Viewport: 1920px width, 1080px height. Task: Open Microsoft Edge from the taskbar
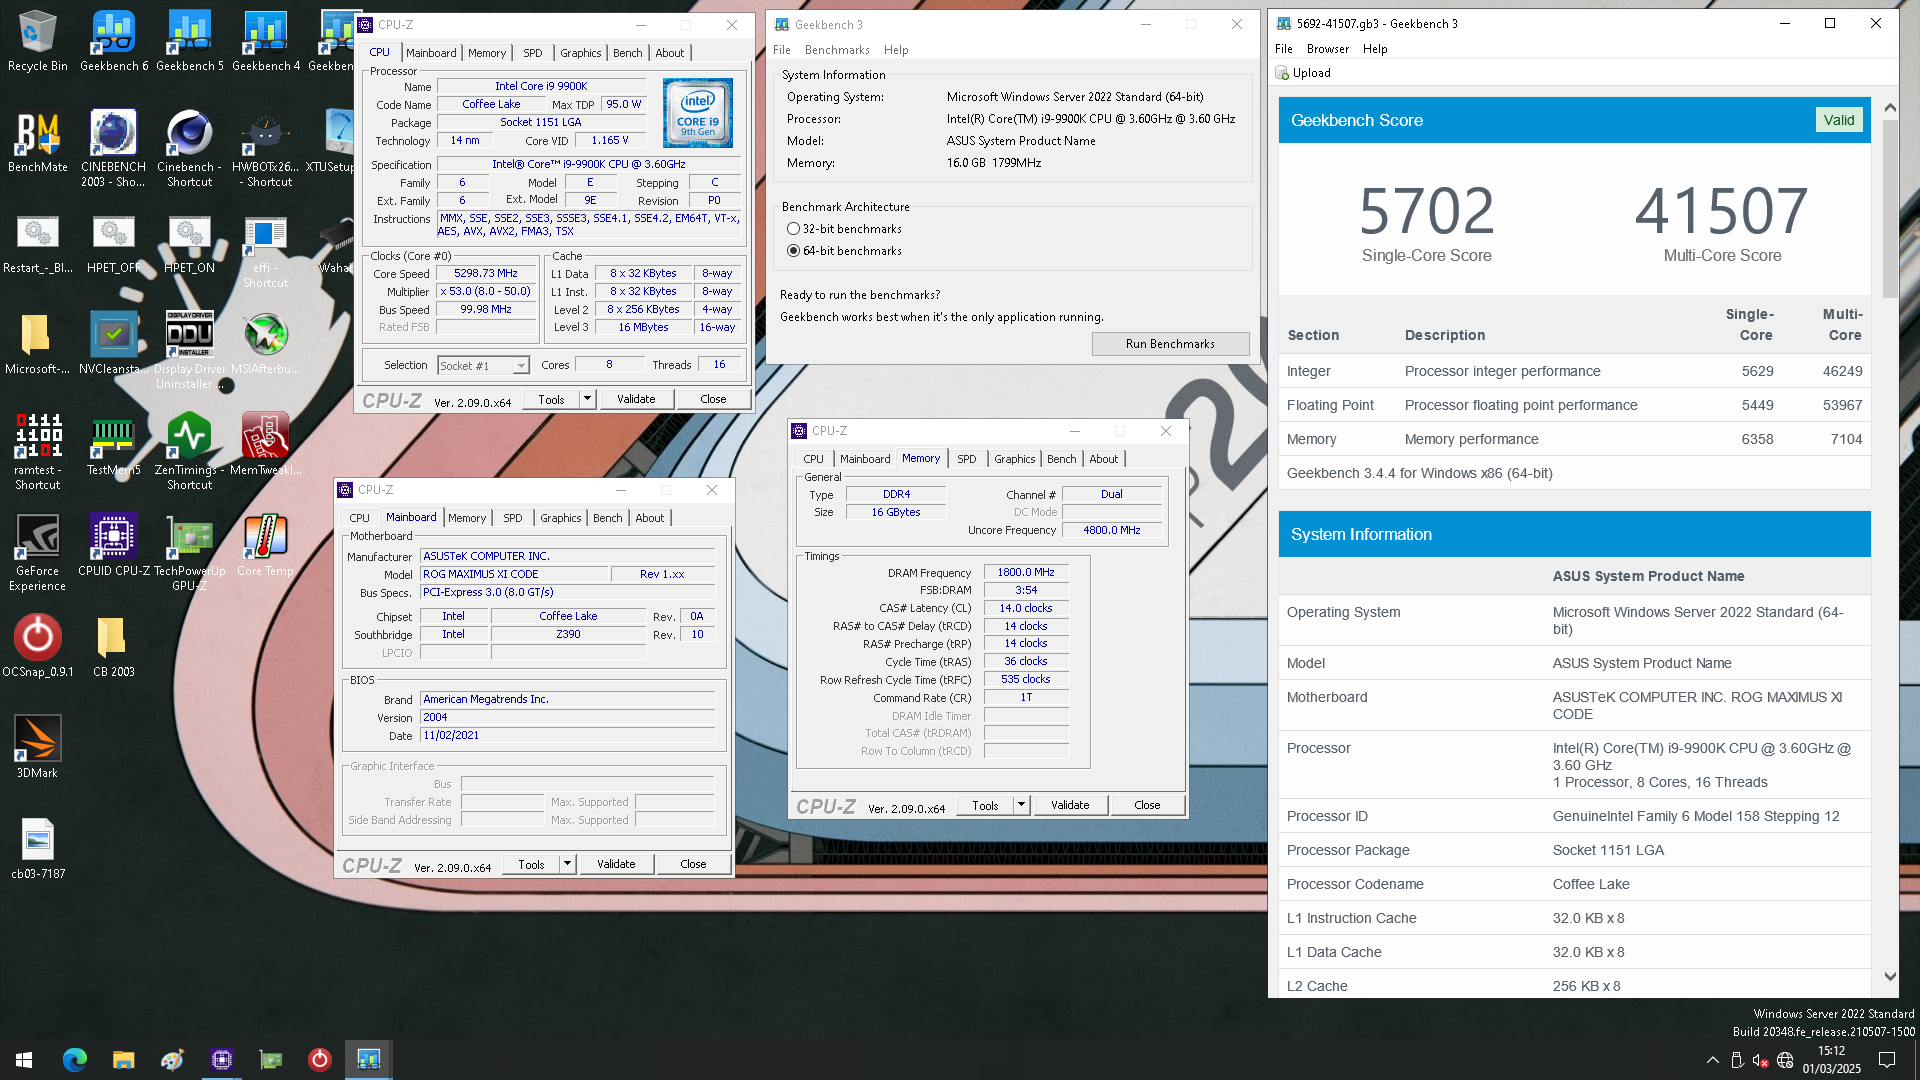click(75, 1059)
